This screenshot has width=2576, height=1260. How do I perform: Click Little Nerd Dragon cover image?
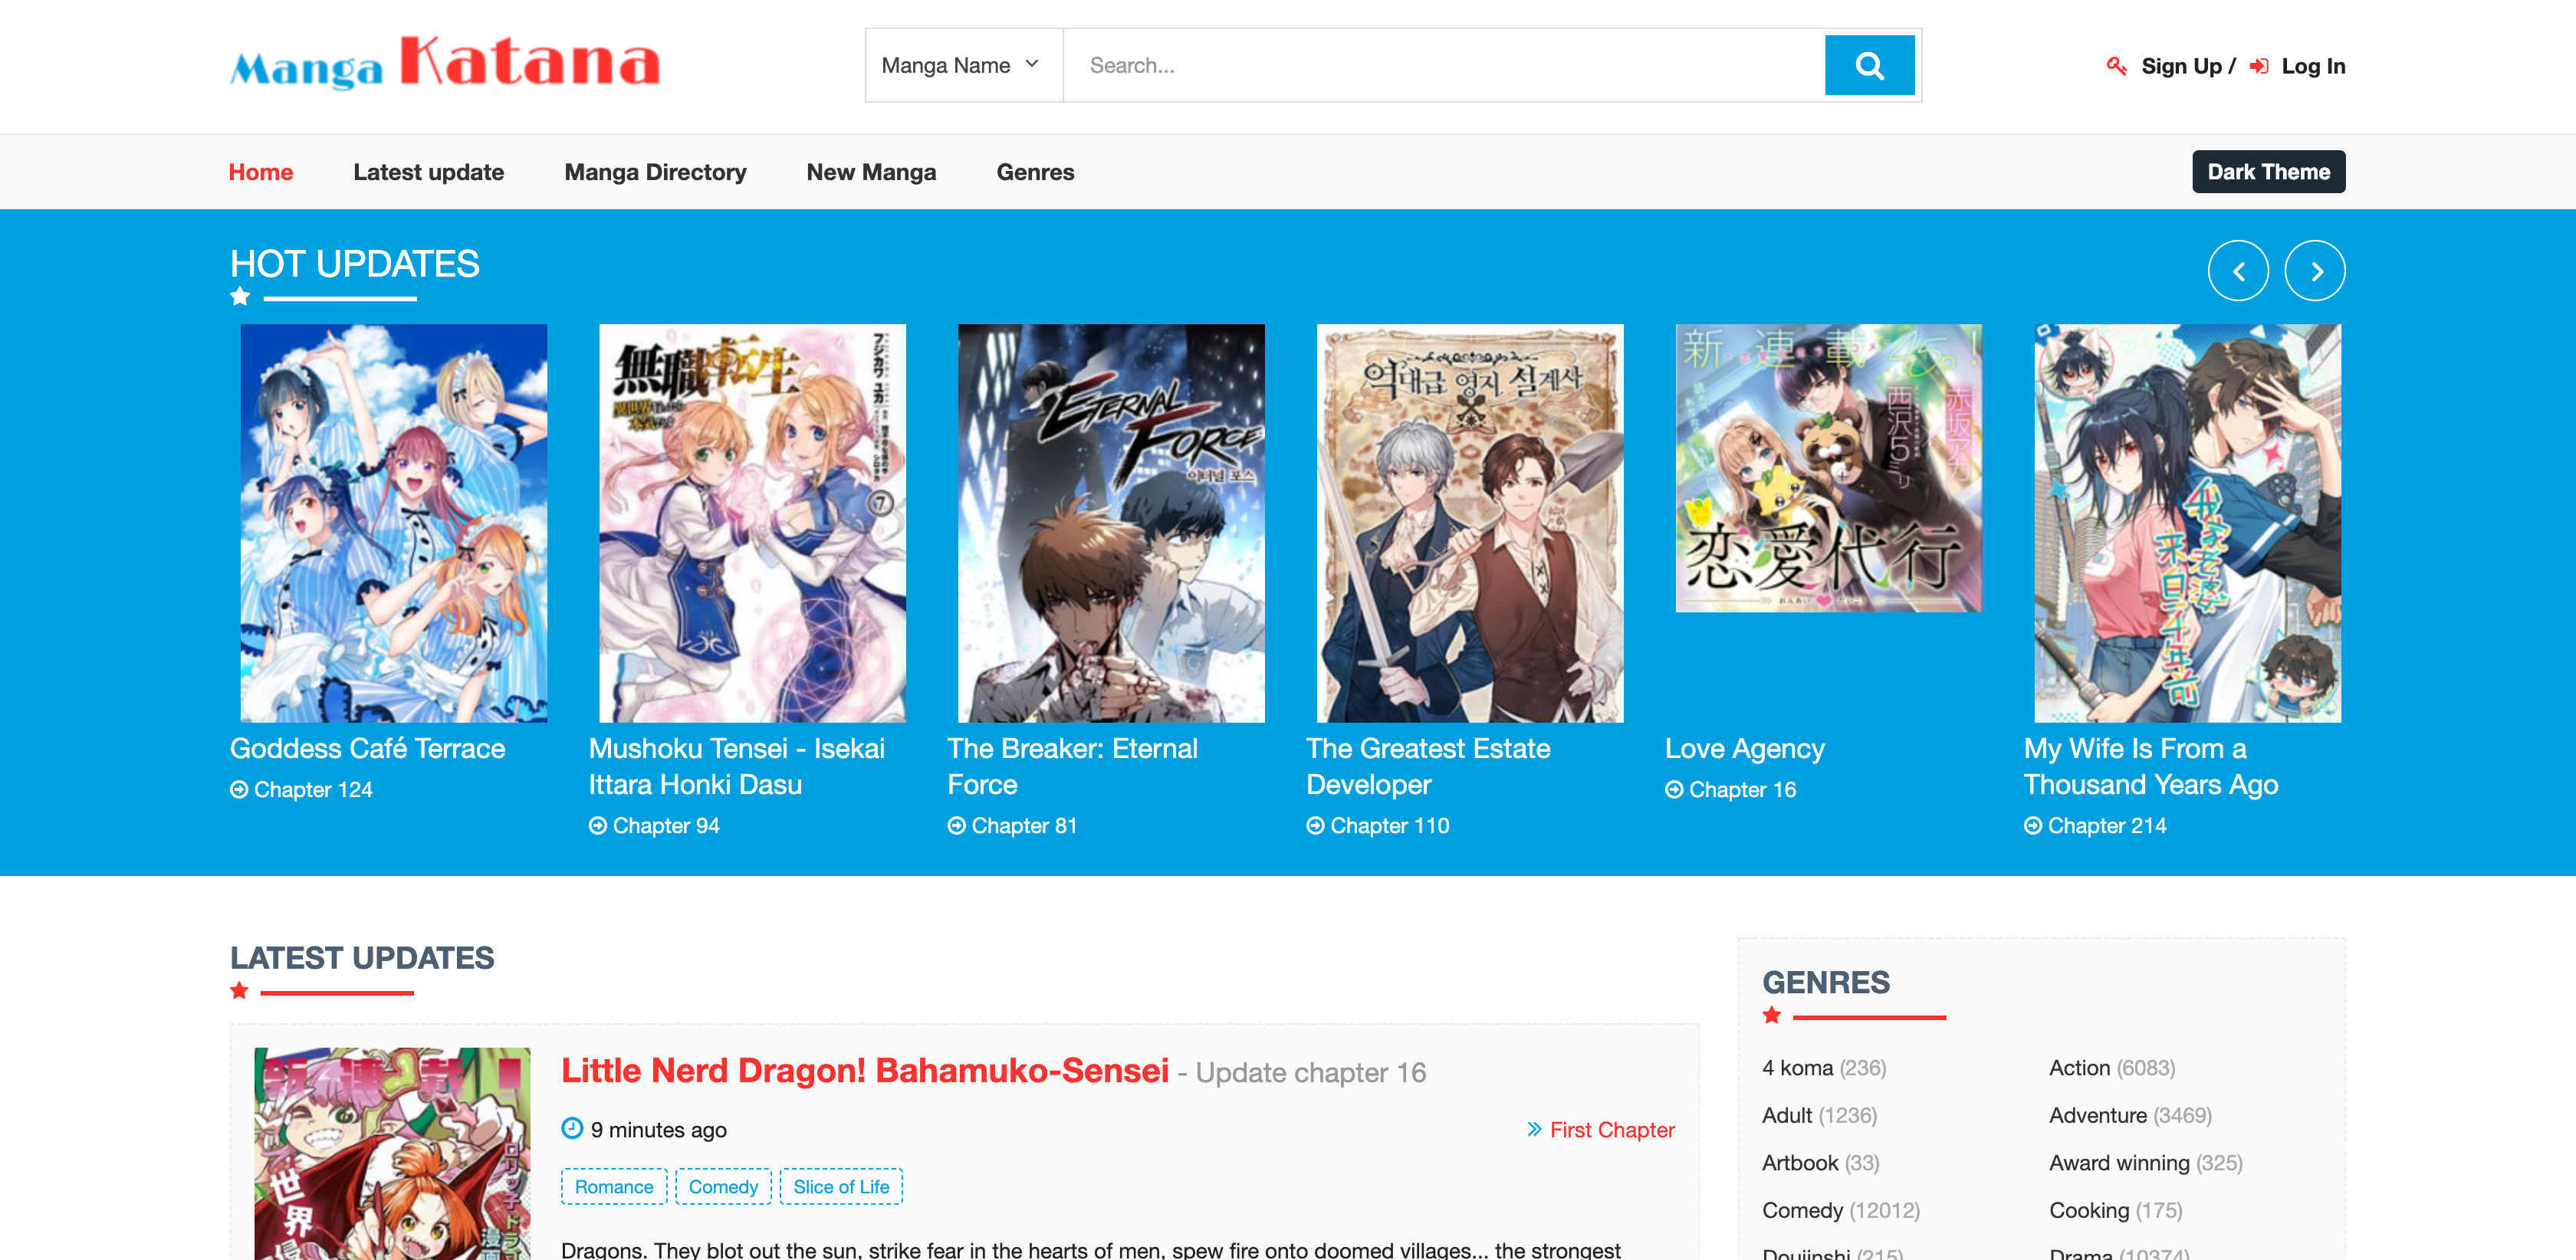[x=392, y=1154]
